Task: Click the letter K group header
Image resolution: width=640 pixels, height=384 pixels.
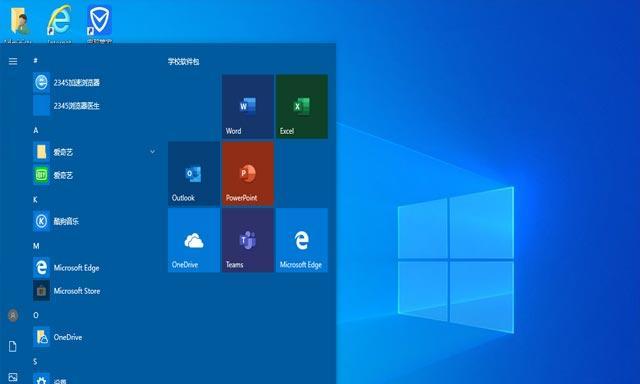Action: (x=35, y=200)
